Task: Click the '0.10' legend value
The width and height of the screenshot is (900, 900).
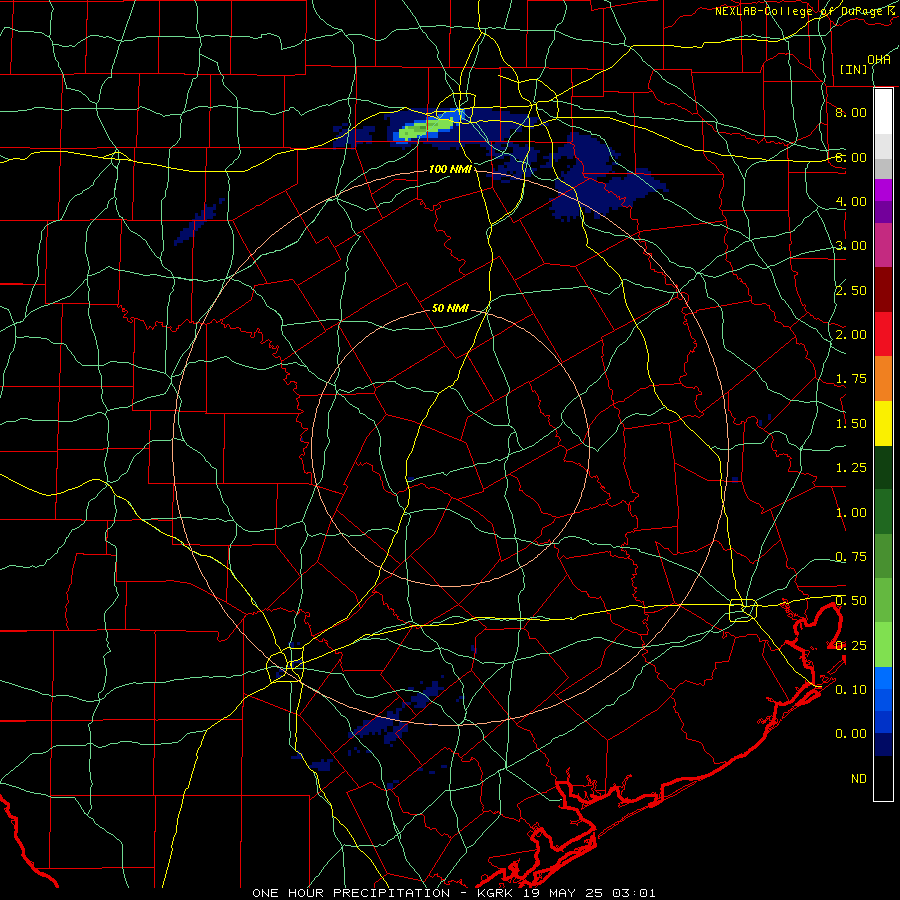Action: 851,690
